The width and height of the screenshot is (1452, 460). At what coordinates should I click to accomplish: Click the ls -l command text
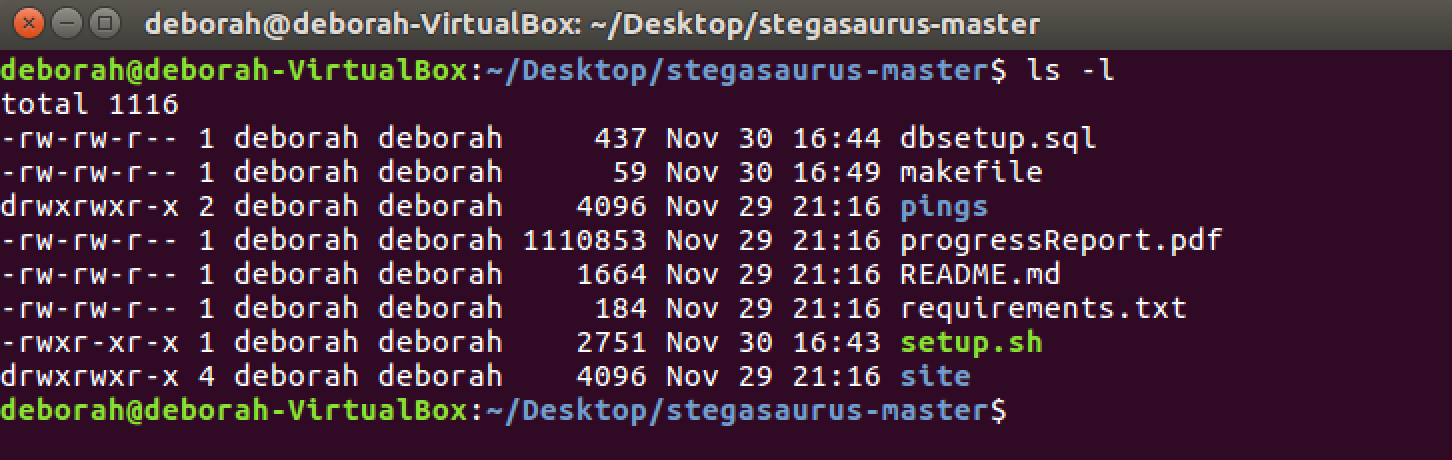(x=1070, y=71)
